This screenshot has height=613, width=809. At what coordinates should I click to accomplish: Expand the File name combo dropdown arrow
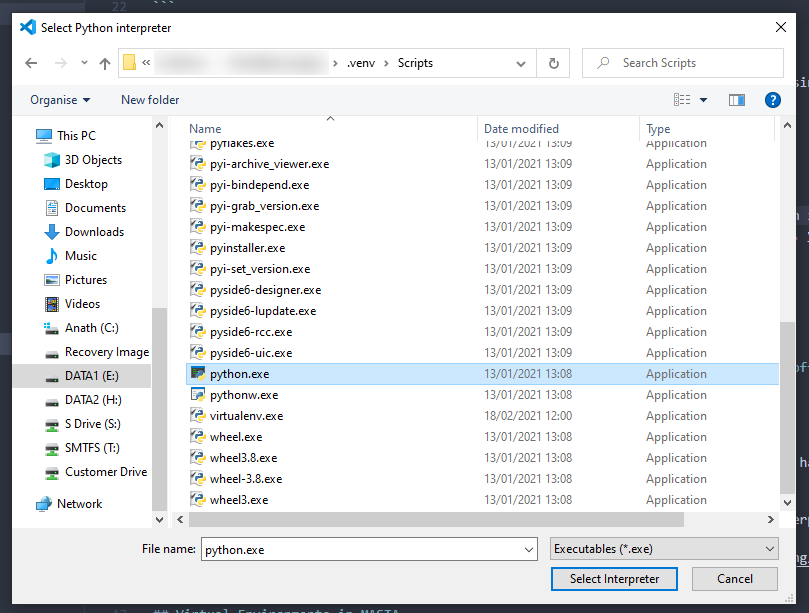(x=529, y=550)
